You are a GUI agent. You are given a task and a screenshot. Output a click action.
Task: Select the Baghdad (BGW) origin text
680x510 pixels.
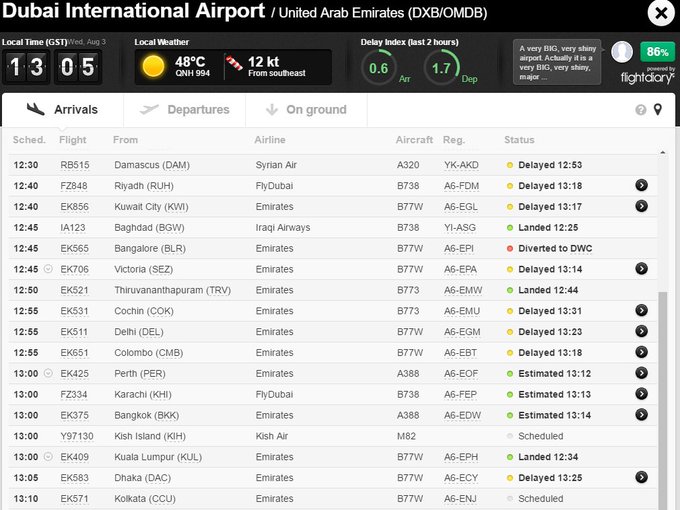pos(149,228)
